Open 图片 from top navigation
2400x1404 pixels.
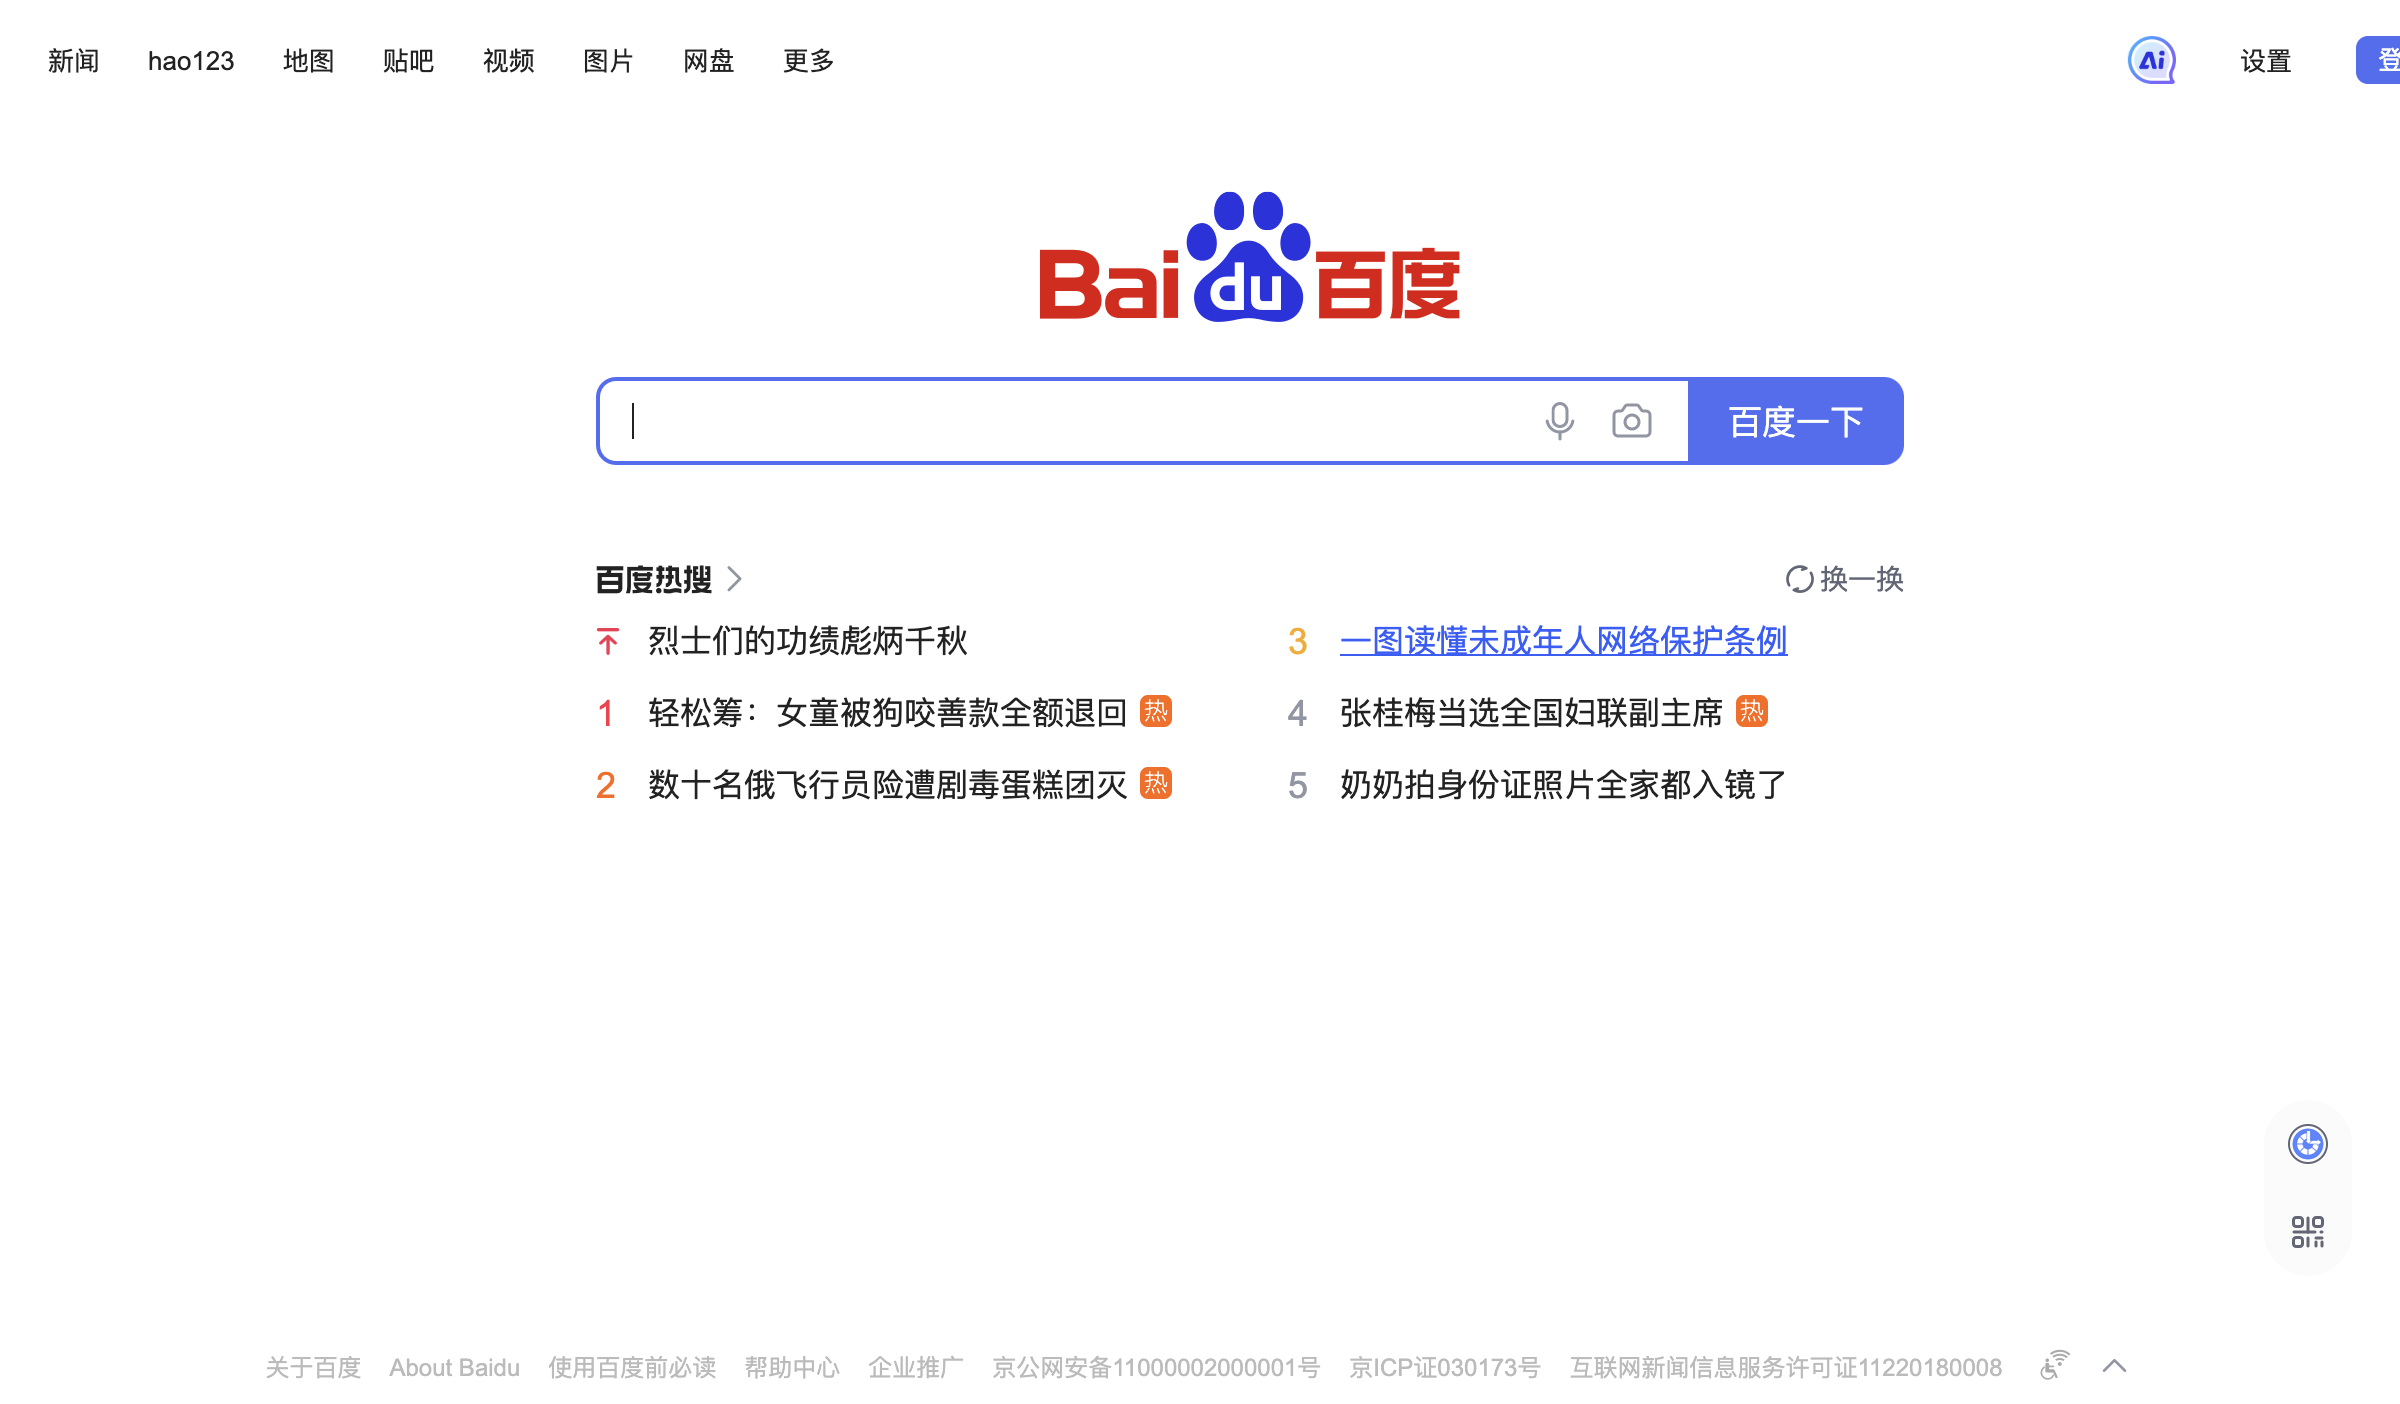tap(608, 61)
